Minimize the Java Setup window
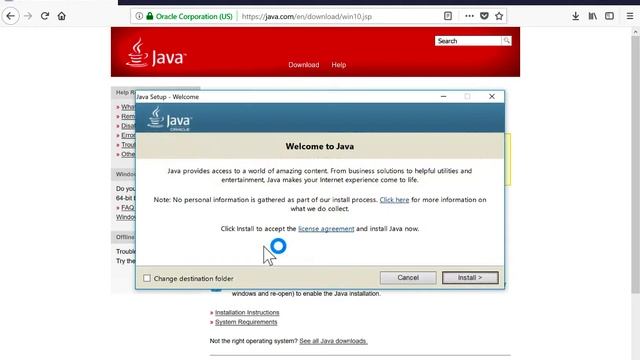 444,97
